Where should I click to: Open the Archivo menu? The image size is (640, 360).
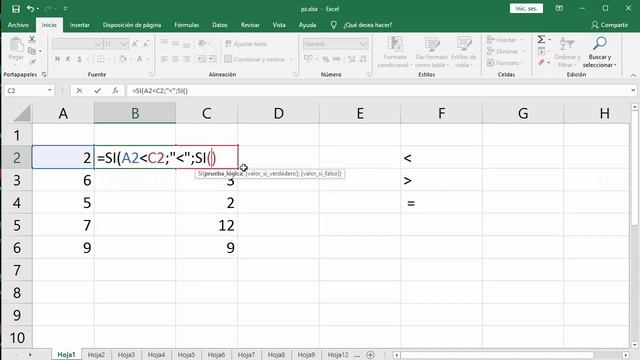18,25
